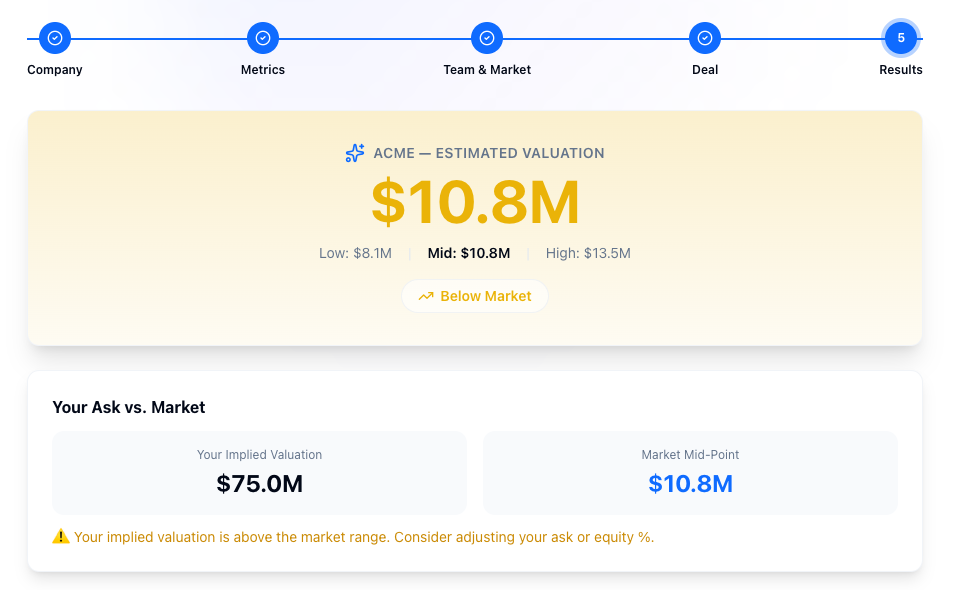Click the Mid: $10.8M value

(x=469, y=253)
